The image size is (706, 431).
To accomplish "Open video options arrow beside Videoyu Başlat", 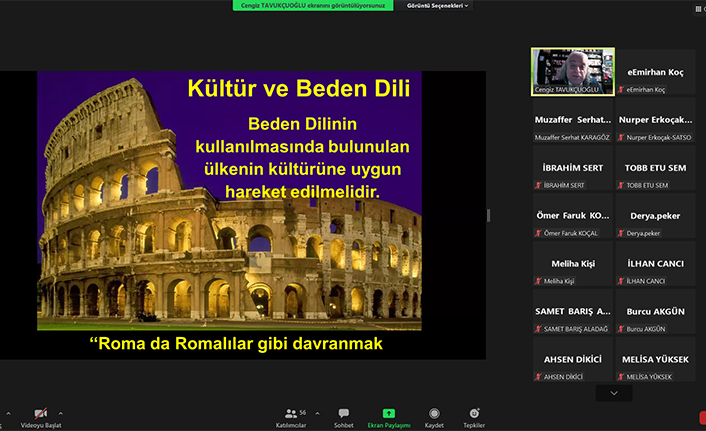I will click(x=60, y=412).
